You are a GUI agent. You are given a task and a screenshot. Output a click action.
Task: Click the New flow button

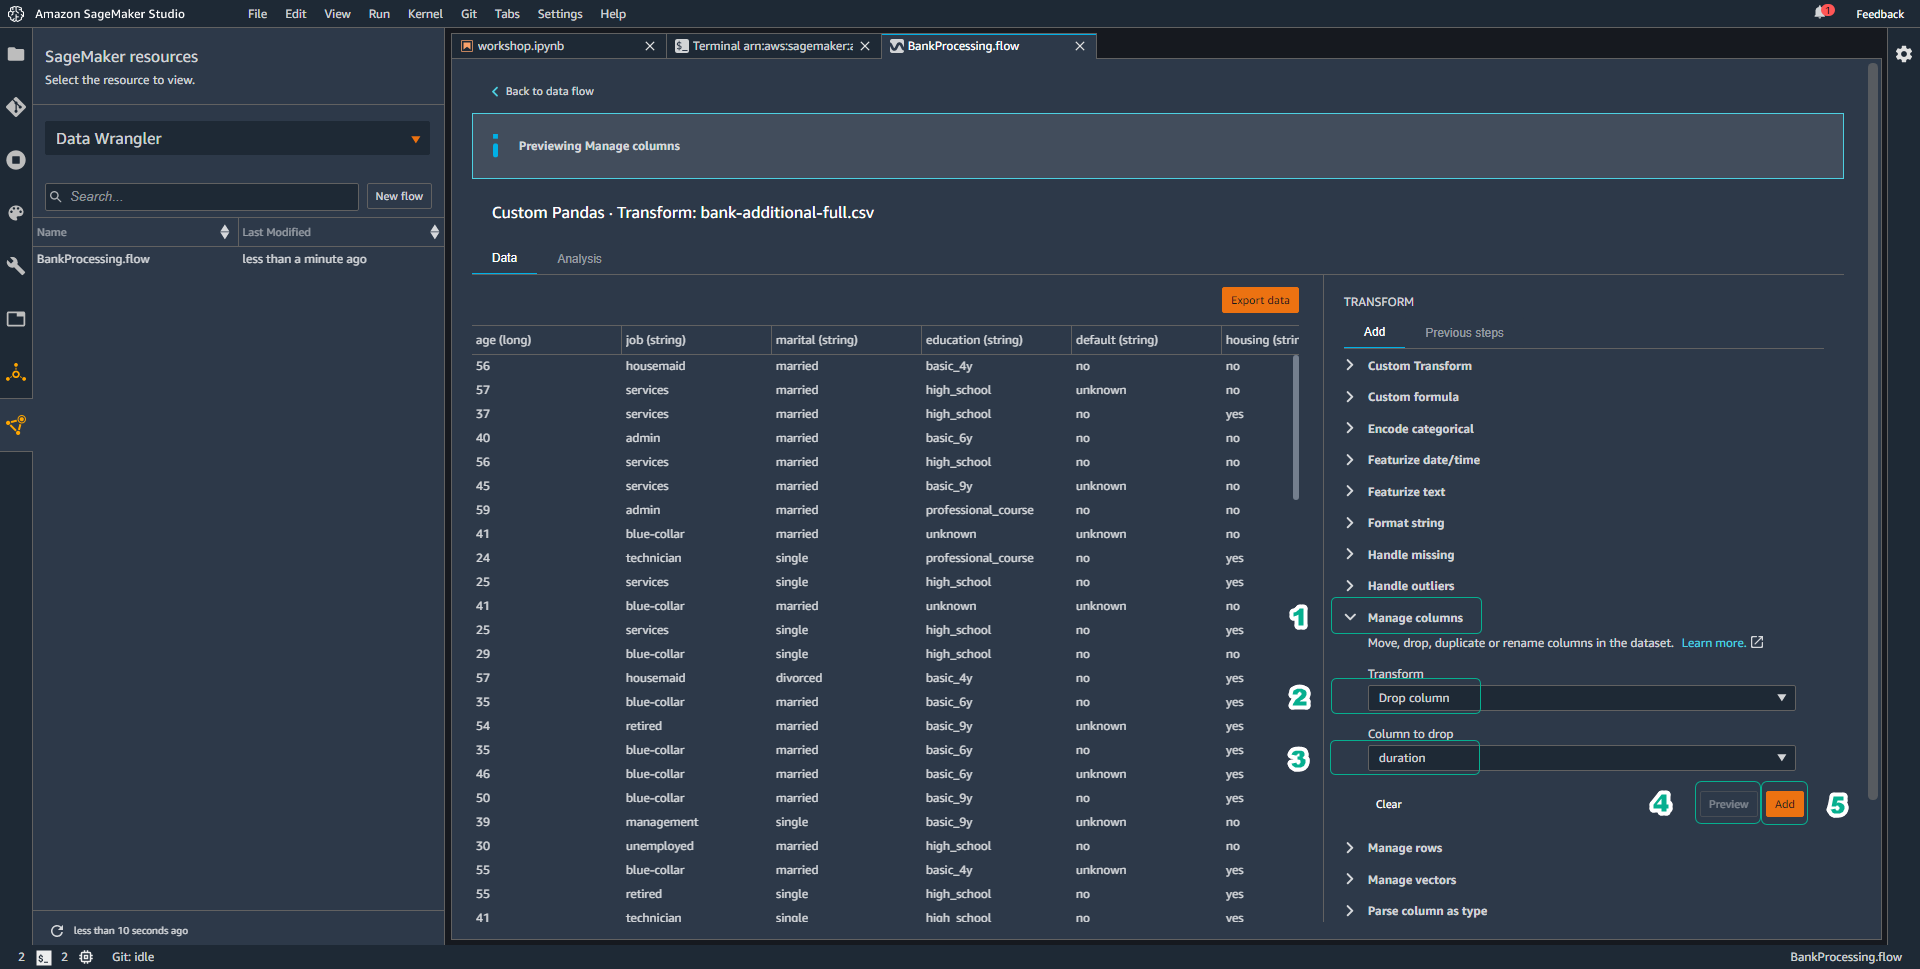pyautogui.click(x=399, y=197)
